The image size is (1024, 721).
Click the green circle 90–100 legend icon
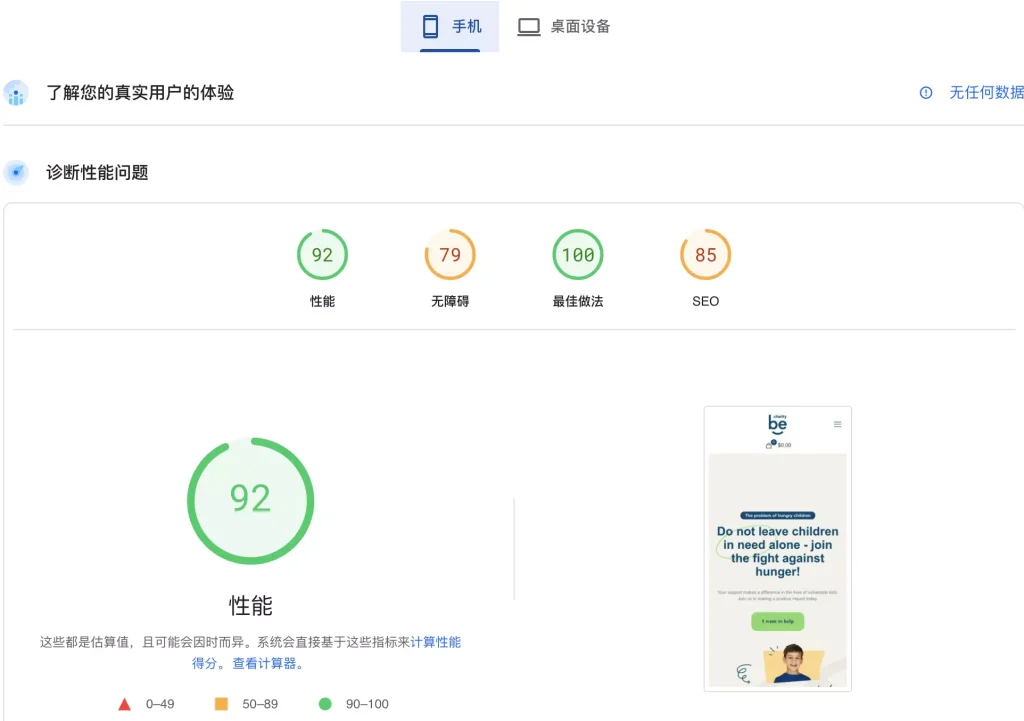coord(322,703)
